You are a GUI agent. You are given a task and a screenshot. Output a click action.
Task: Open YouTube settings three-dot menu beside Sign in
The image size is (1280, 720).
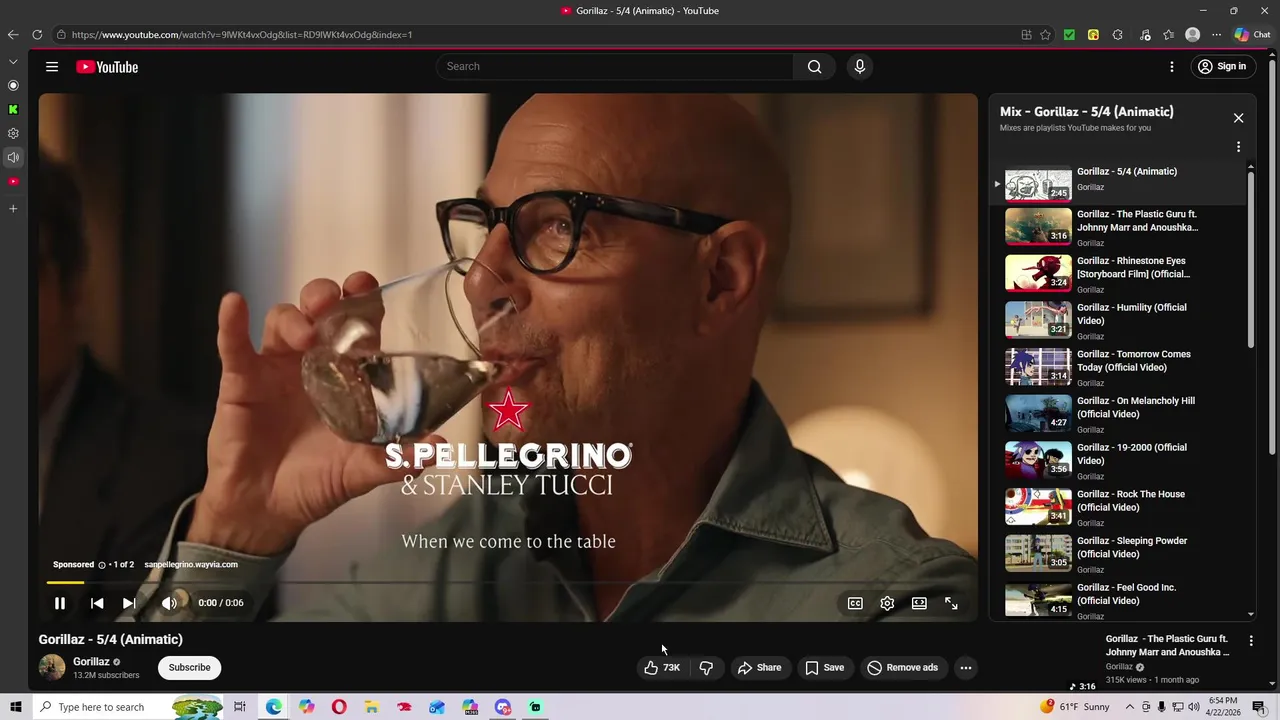[1172, 67]
